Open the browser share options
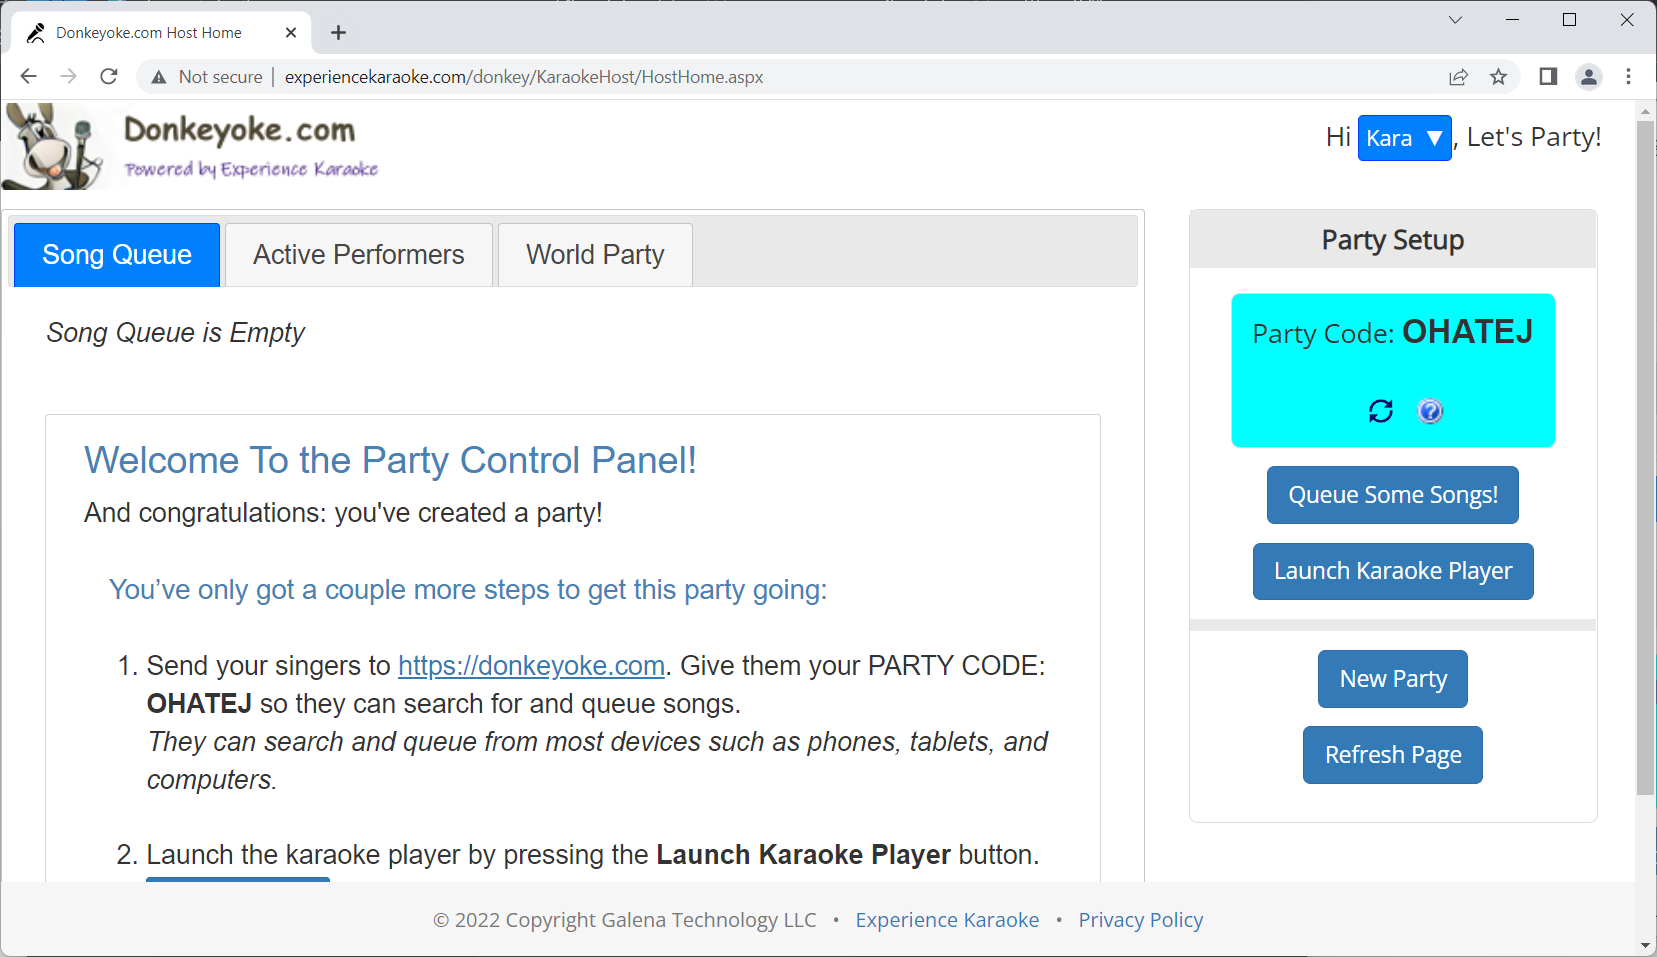This screenshot has width=1657, height=957. (1459, 76)
